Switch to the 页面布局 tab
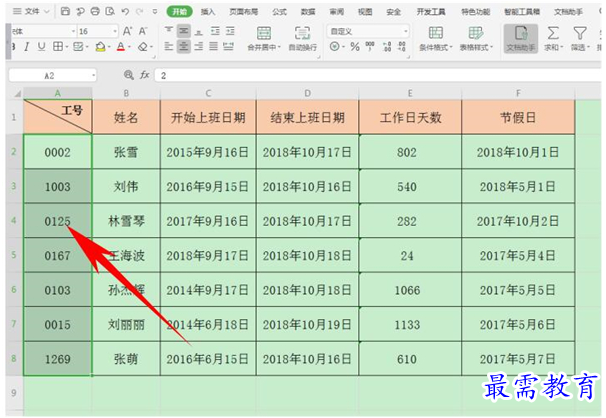The width and height of the screenshot is (606, 418). pyautogui.click(x=243, y=12)
